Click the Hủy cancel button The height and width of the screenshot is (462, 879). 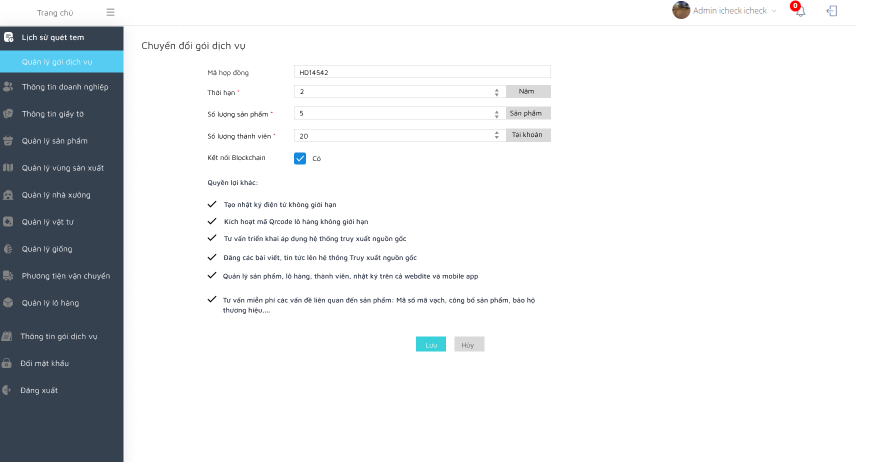469,344
